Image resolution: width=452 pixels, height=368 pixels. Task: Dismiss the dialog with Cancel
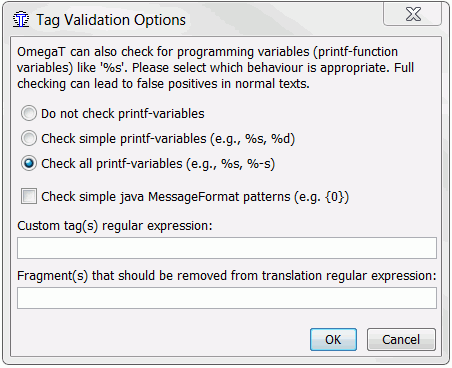(401, 339)
